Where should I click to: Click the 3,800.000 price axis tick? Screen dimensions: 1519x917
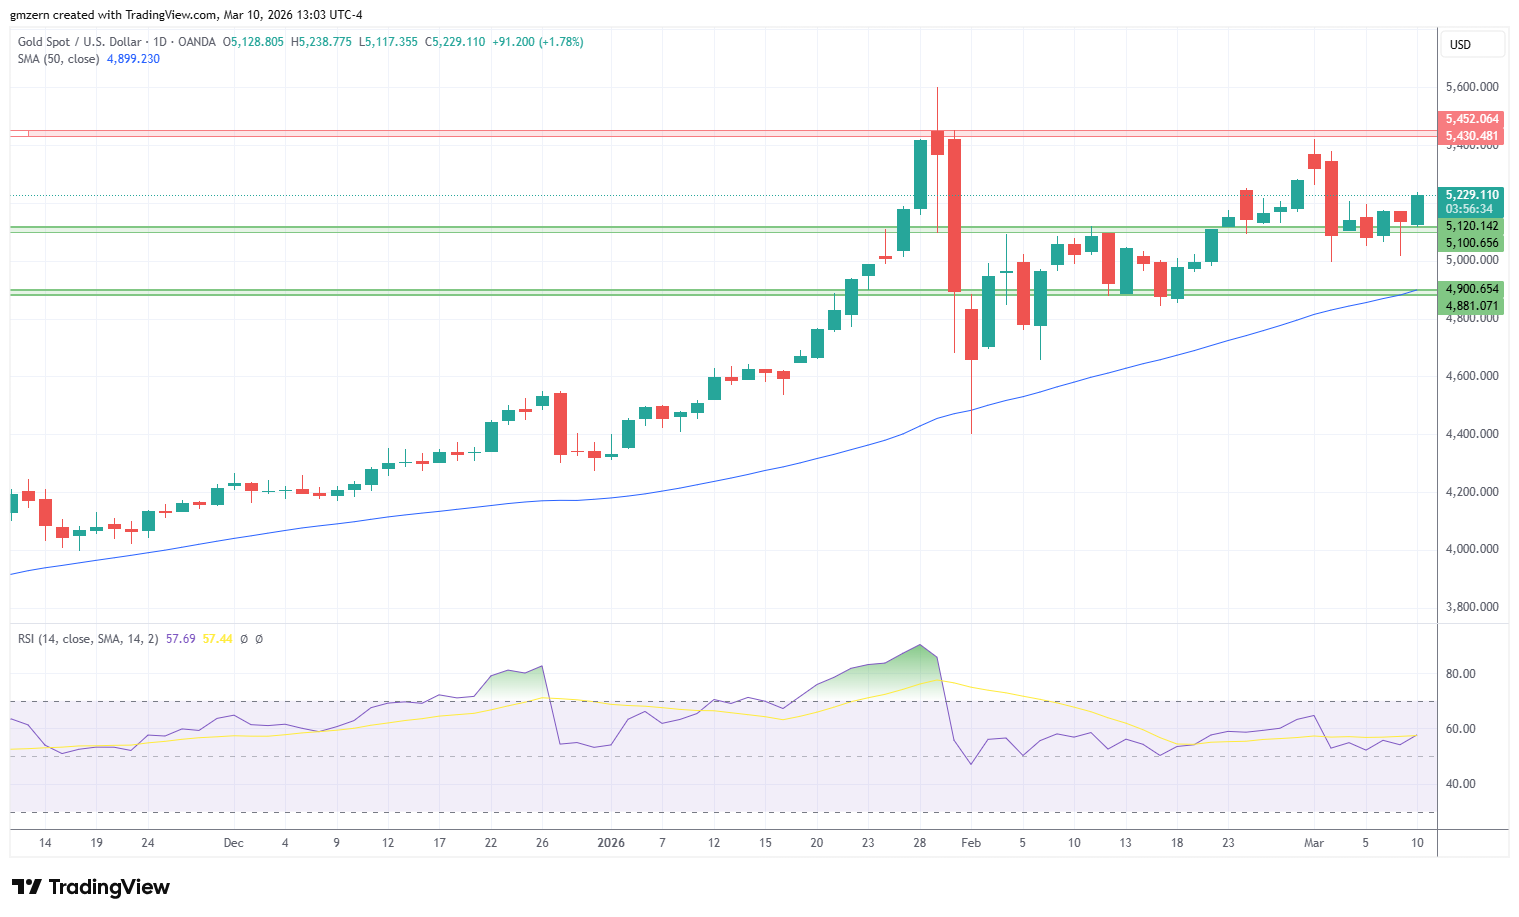pyautogui.click(x=1472, y=607)
